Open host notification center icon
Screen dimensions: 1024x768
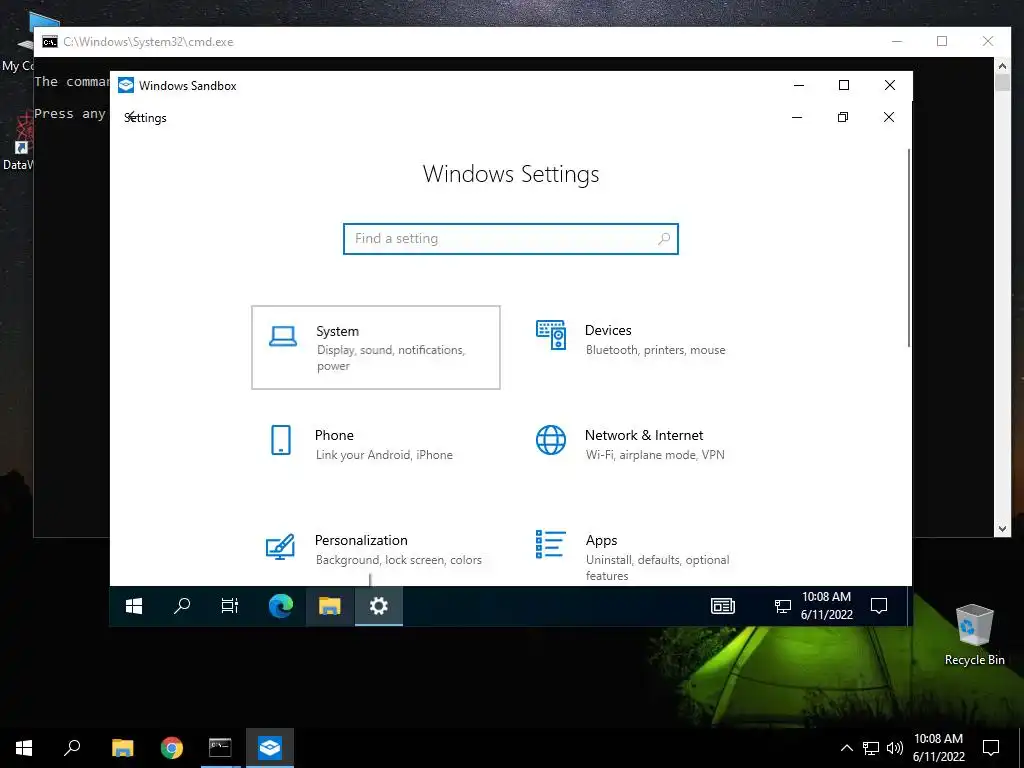click(991, 748)
